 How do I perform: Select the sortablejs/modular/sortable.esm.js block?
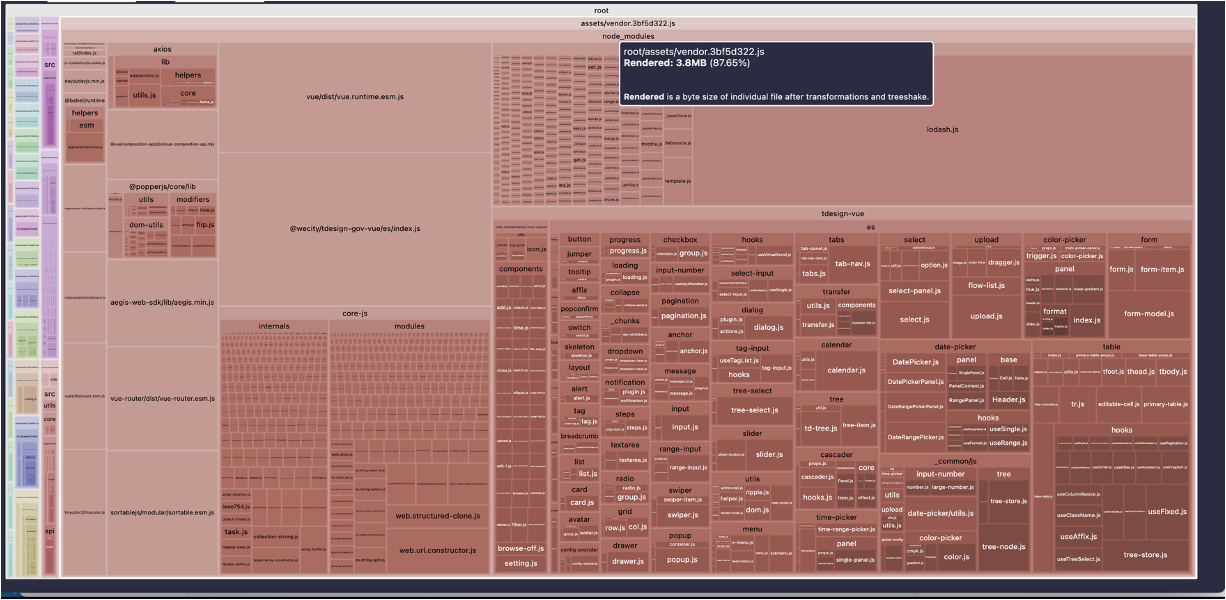[x=162, y=512]
